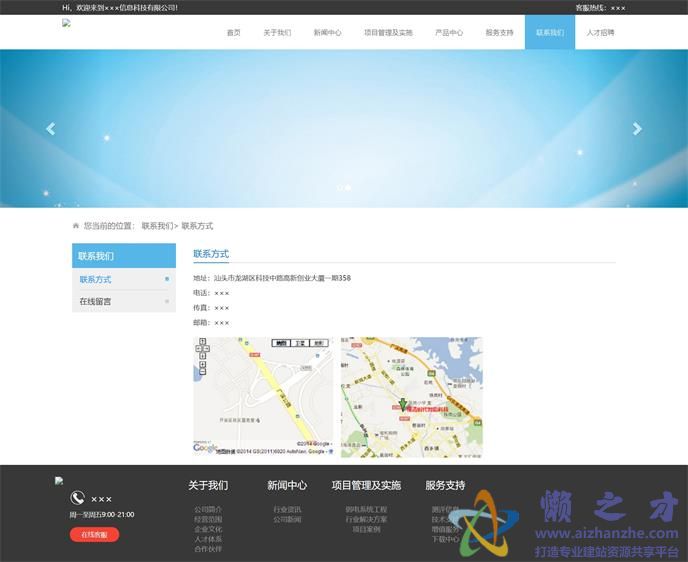Click footer heading 服务支持

click(x=445, y=485)
